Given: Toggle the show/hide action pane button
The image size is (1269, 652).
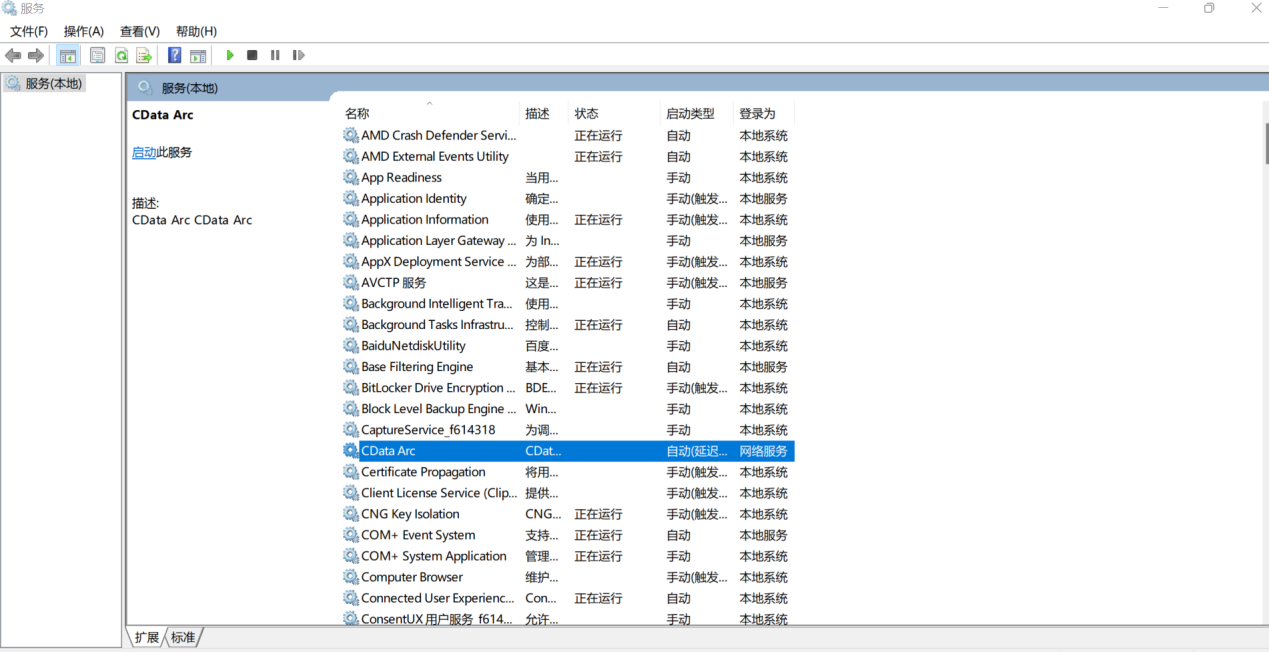Looking at the screenshot, I should tap(198, 56).
